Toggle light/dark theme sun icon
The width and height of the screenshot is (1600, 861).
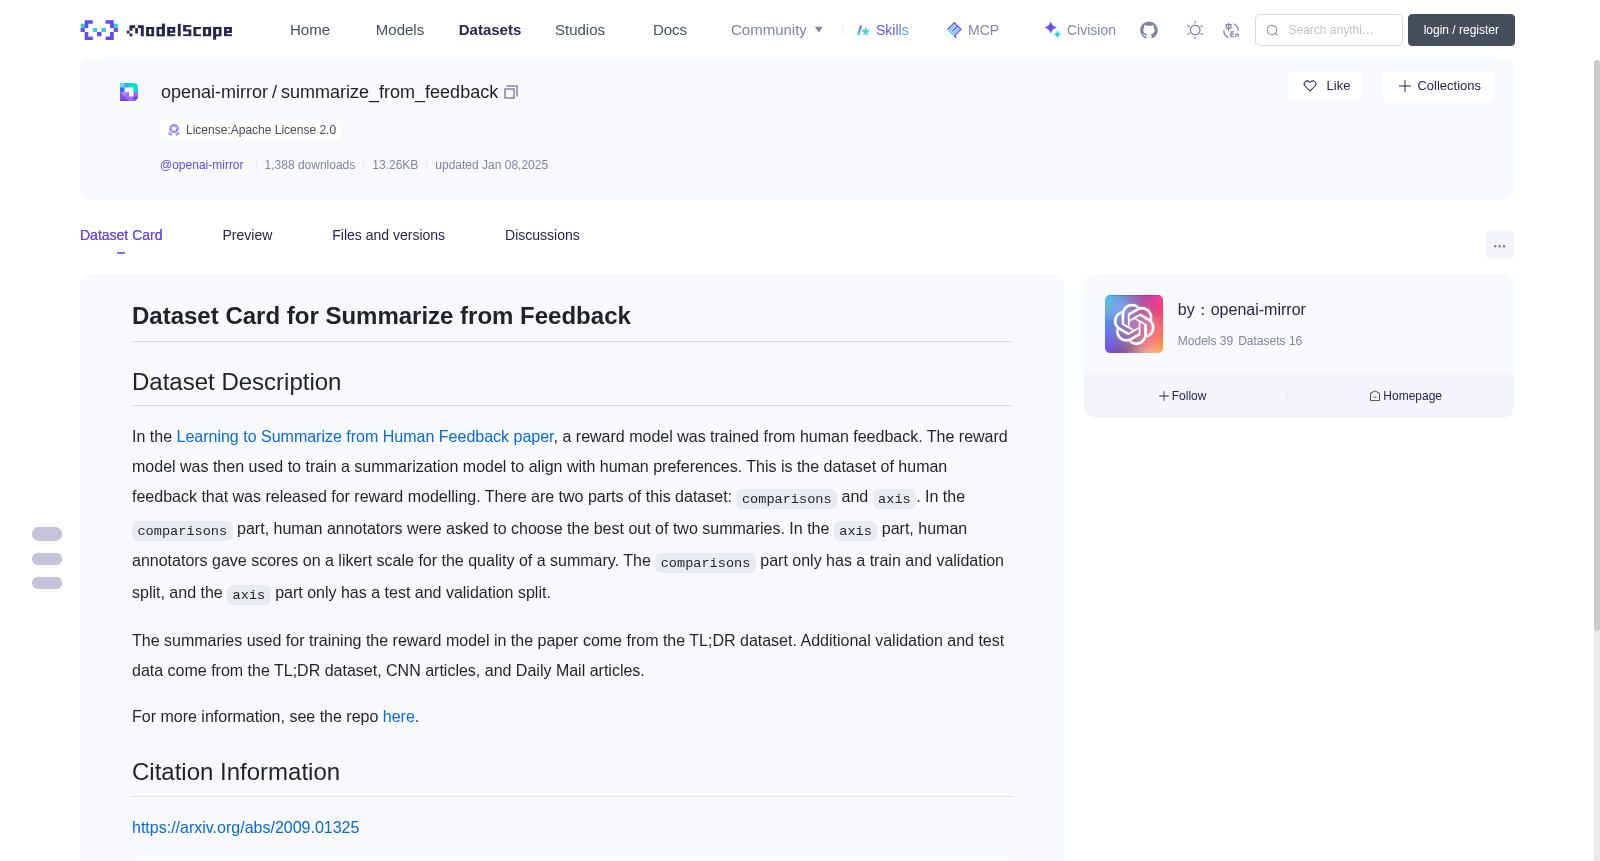[1195, 30]
